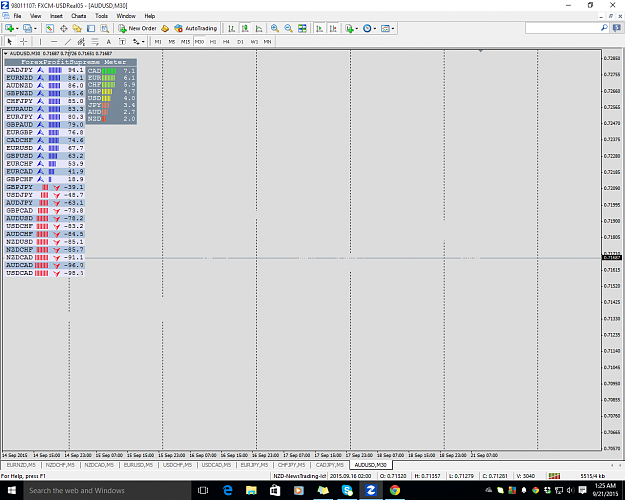Open the MetaEditor book icon
This screenshot has height=500, width=625.
click(165, 28)
